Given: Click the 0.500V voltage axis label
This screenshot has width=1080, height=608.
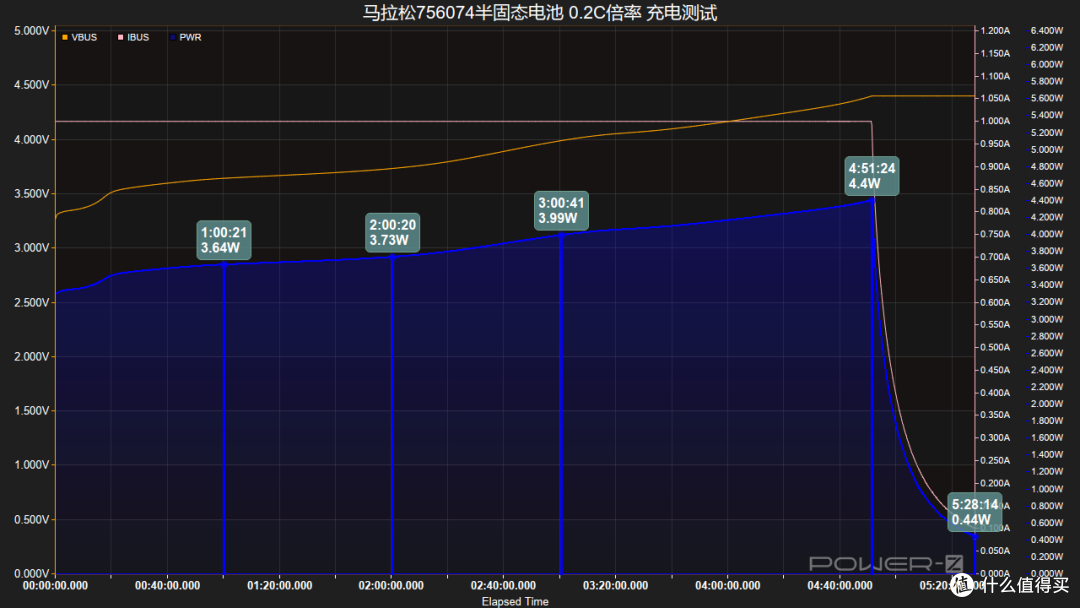Looking at the screenshot, I should coord(32,519).
